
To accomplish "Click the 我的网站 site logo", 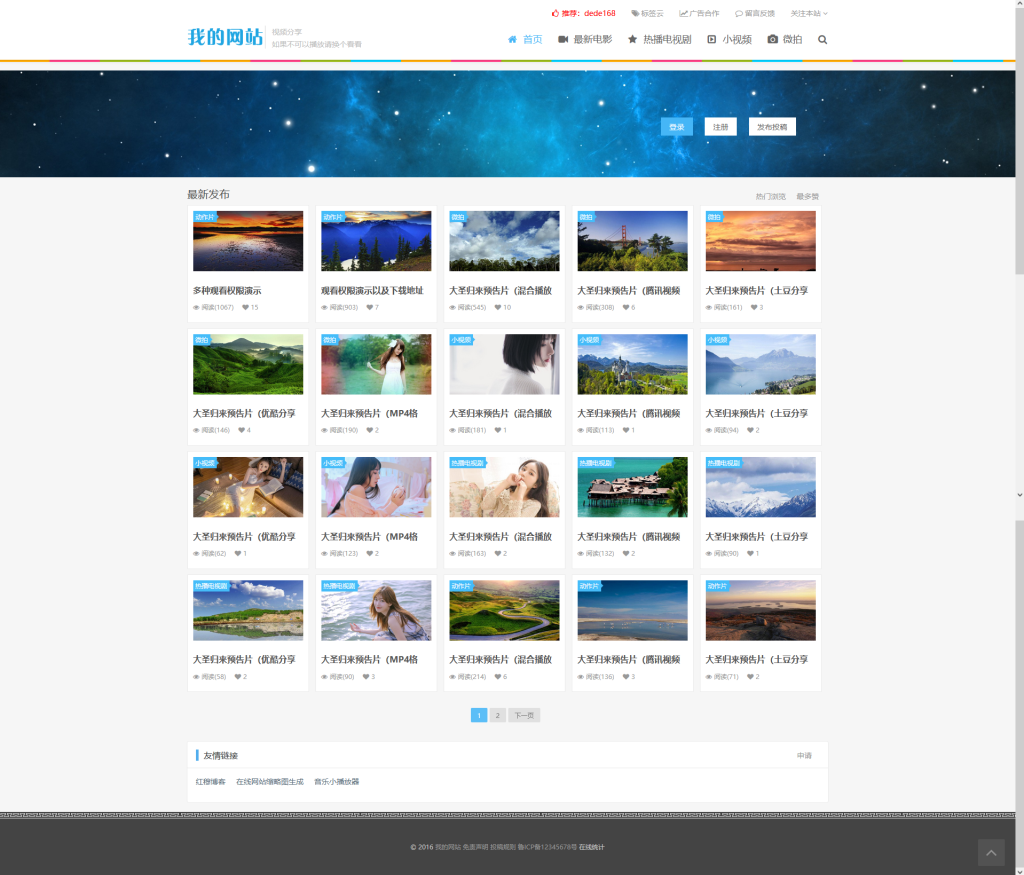I will point(225,38).
